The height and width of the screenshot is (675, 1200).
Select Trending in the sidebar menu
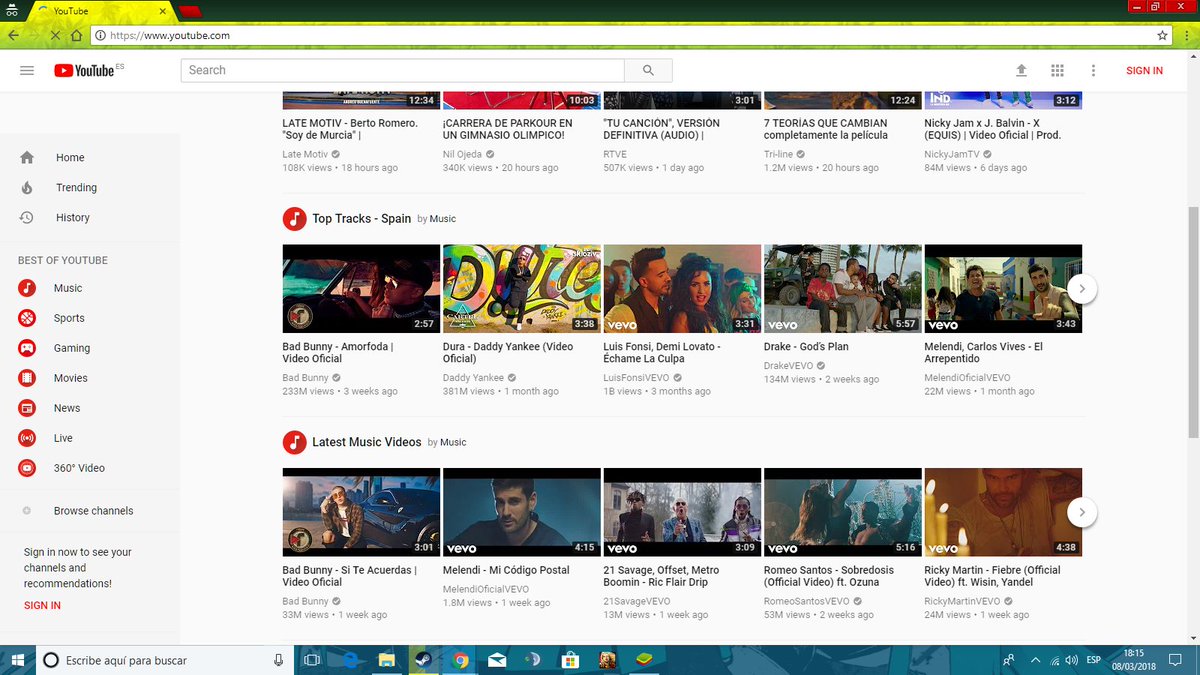click(76, 187)
